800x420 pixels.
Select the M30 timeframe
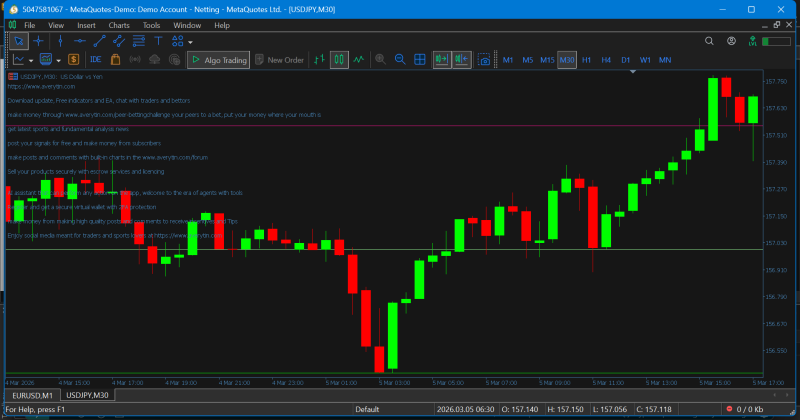[567, 60]
